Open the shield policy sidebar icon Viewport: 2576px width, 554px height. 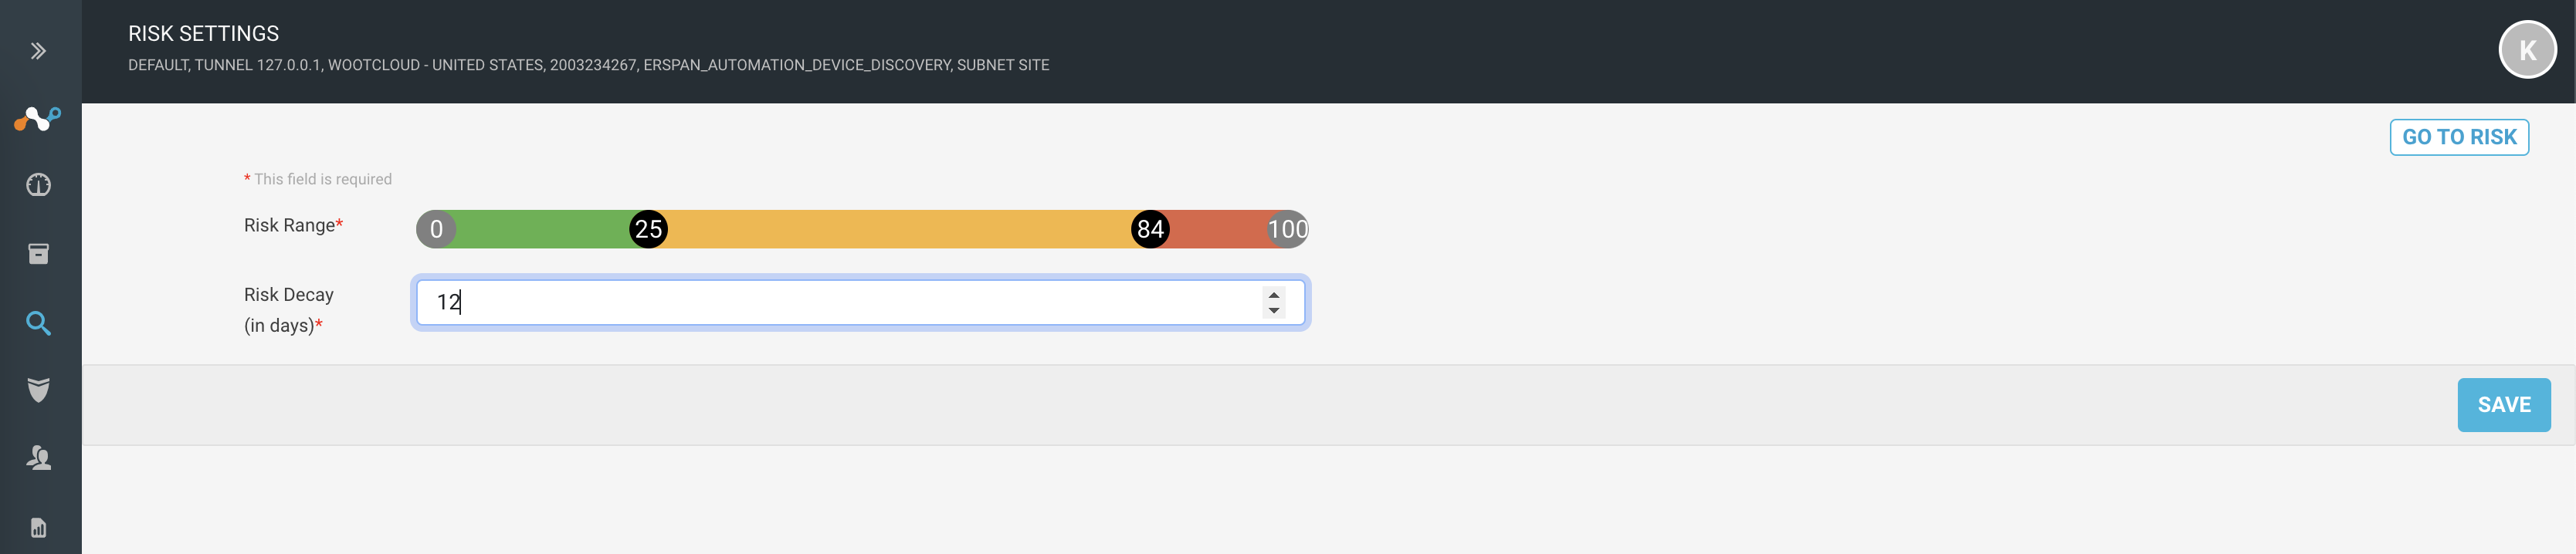coord(38,390)
